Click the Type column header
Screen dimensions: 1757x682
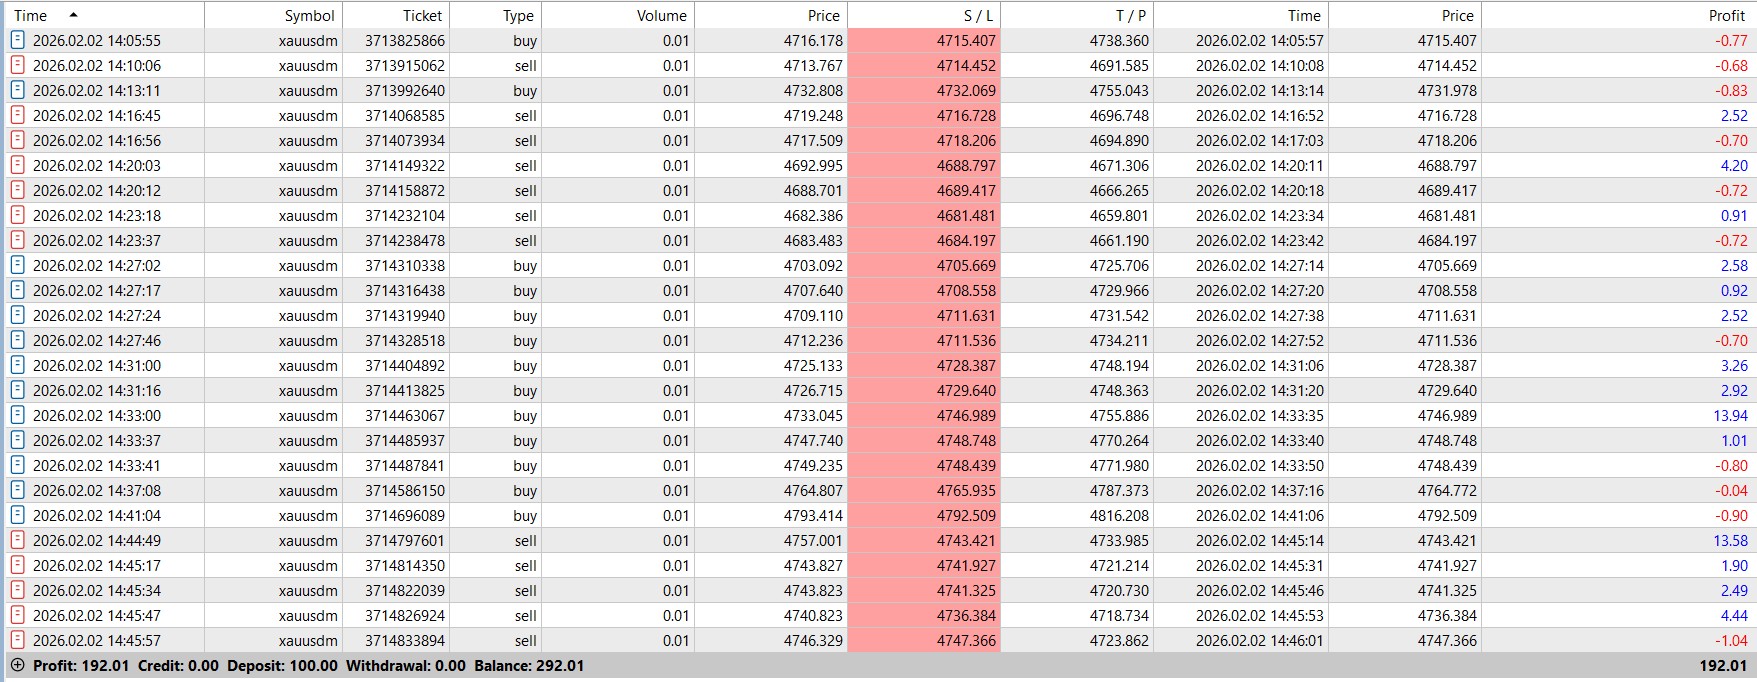click(x=518, y=15)
